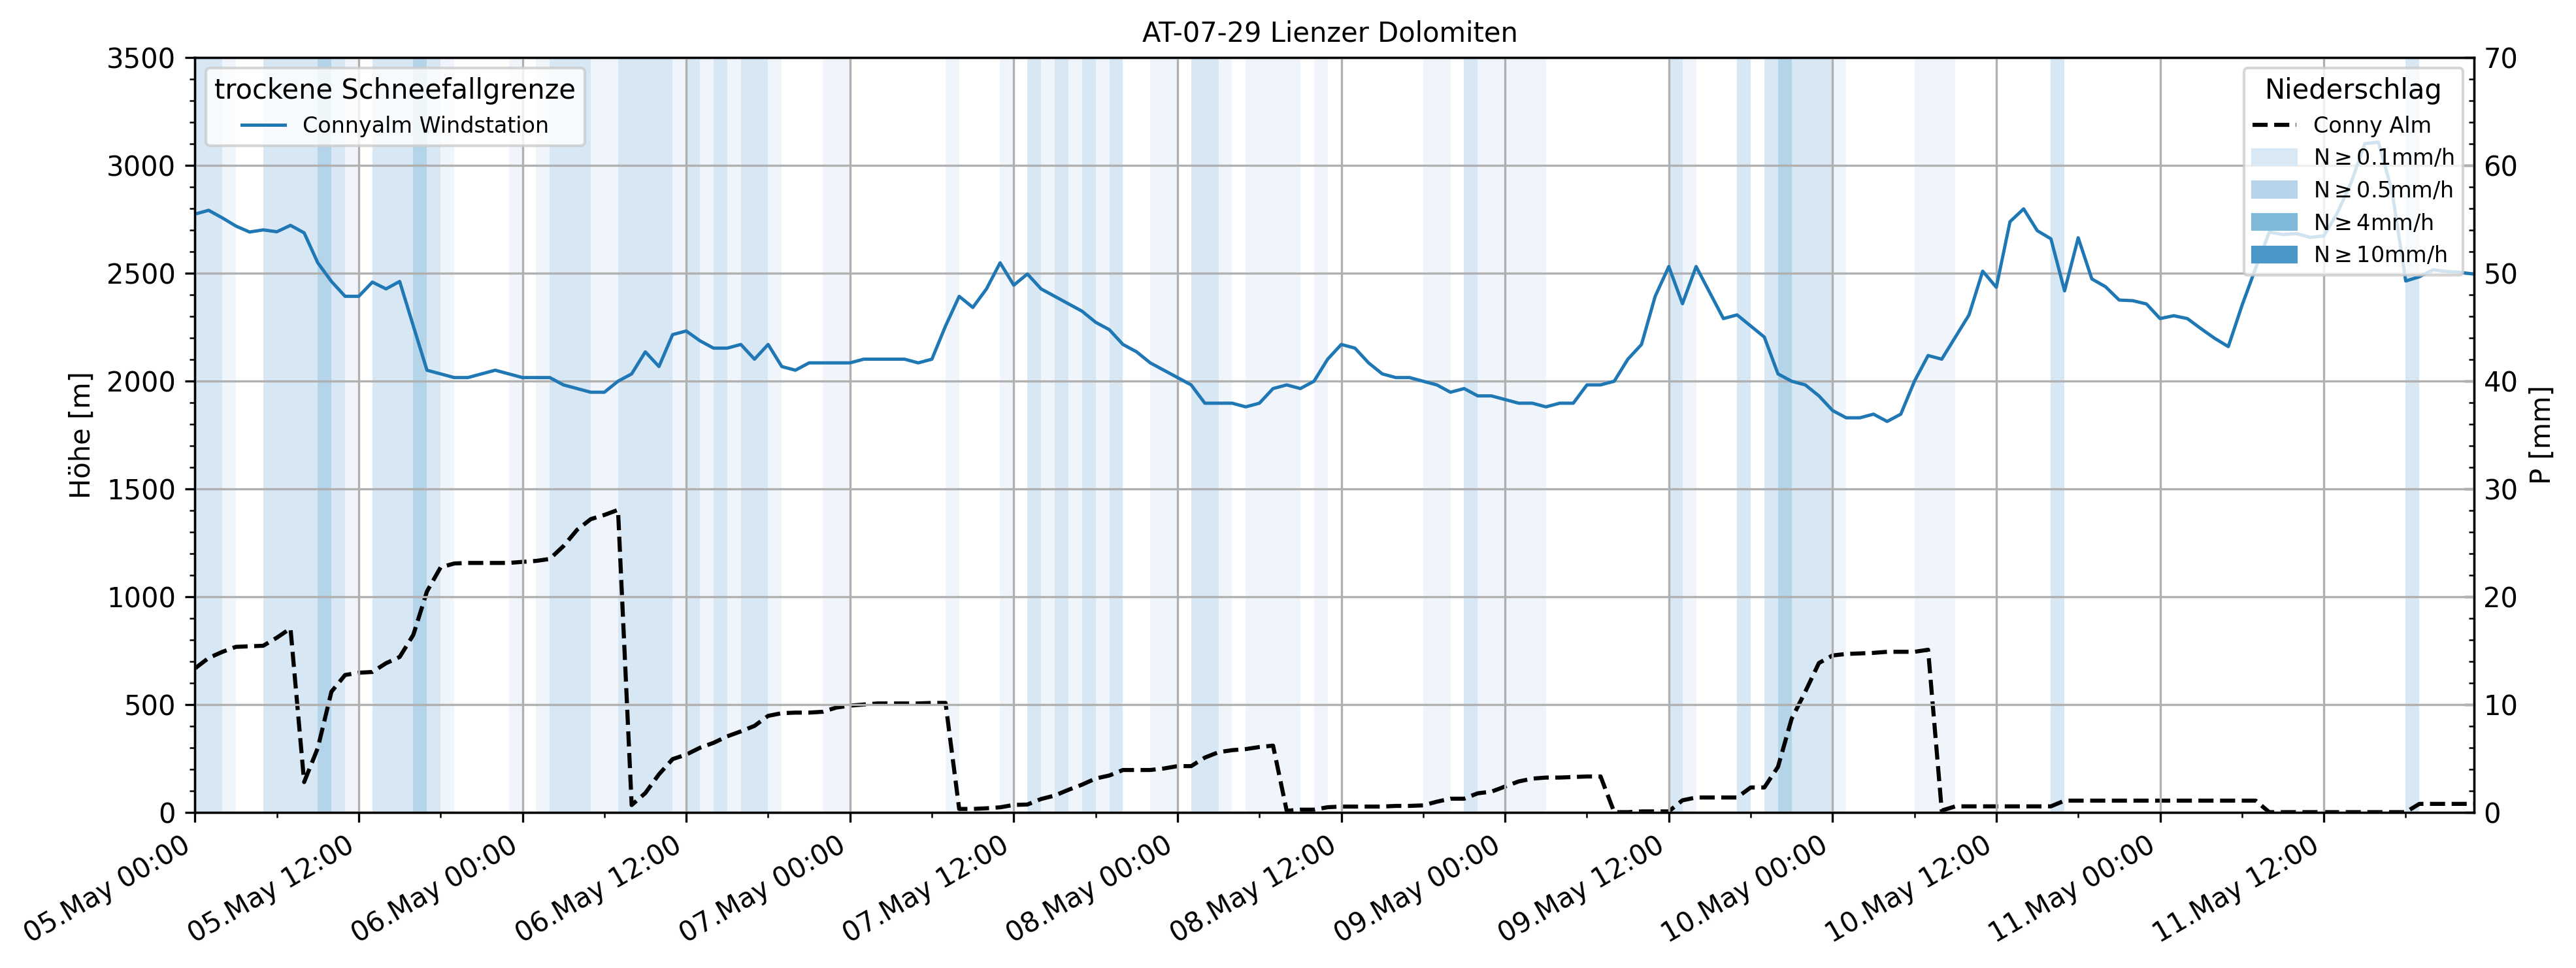This screenshot has width=2576, height=968.
Task: Click the 05.May 00:00 x-axis label
Action: [x=107, y=888]
